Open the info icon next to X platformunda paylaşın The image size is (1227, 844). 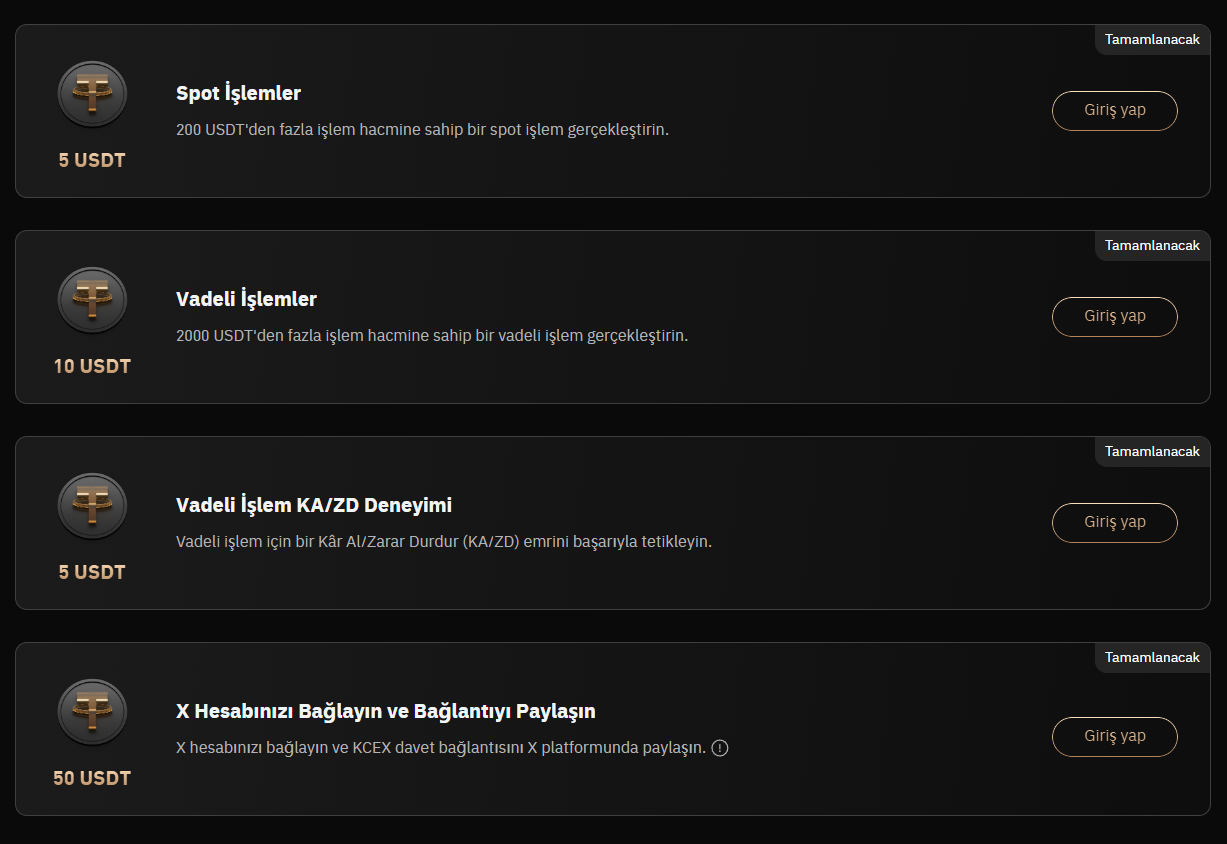(x=720, y=748)
